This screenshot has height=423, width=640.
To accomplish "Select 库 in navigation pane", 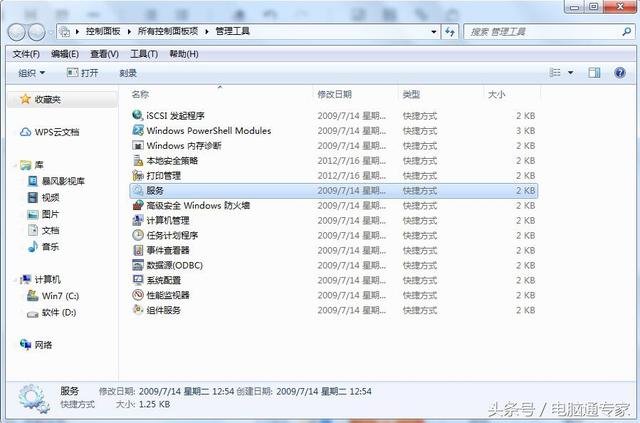I will point(32,165).
